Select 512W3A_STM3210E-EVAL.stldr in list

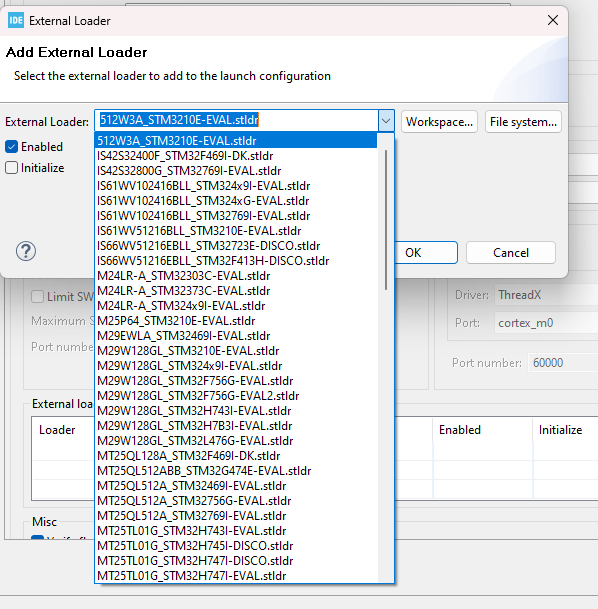236,141
